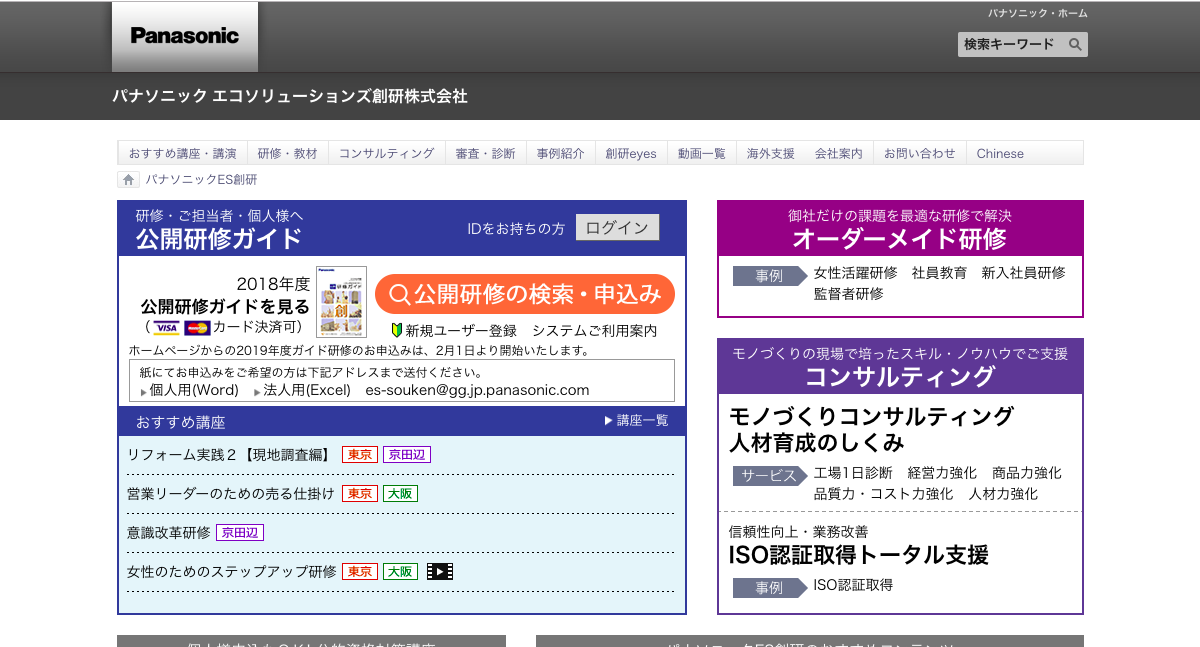Click the video film icon
This screenshot has width=1200, height=647.
pos(440,572)
